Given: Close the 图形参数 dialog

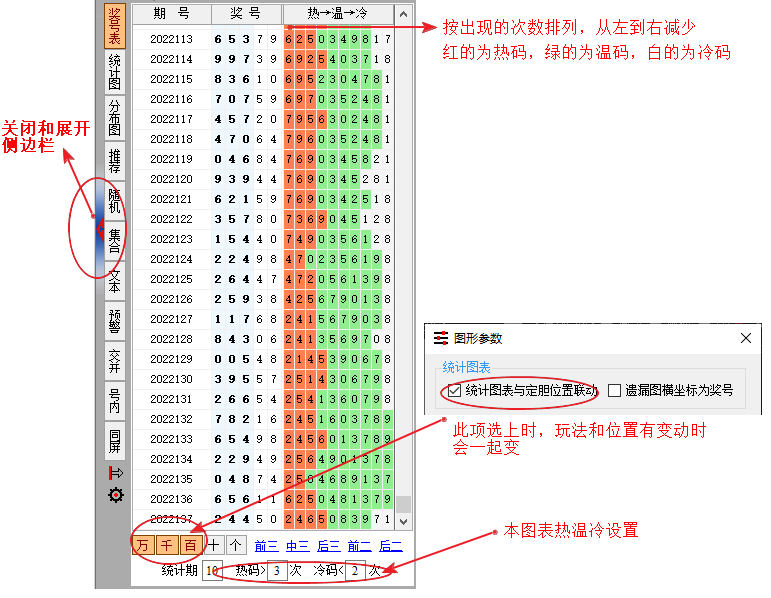Looking at the screenshot, I should pos(745,339).
